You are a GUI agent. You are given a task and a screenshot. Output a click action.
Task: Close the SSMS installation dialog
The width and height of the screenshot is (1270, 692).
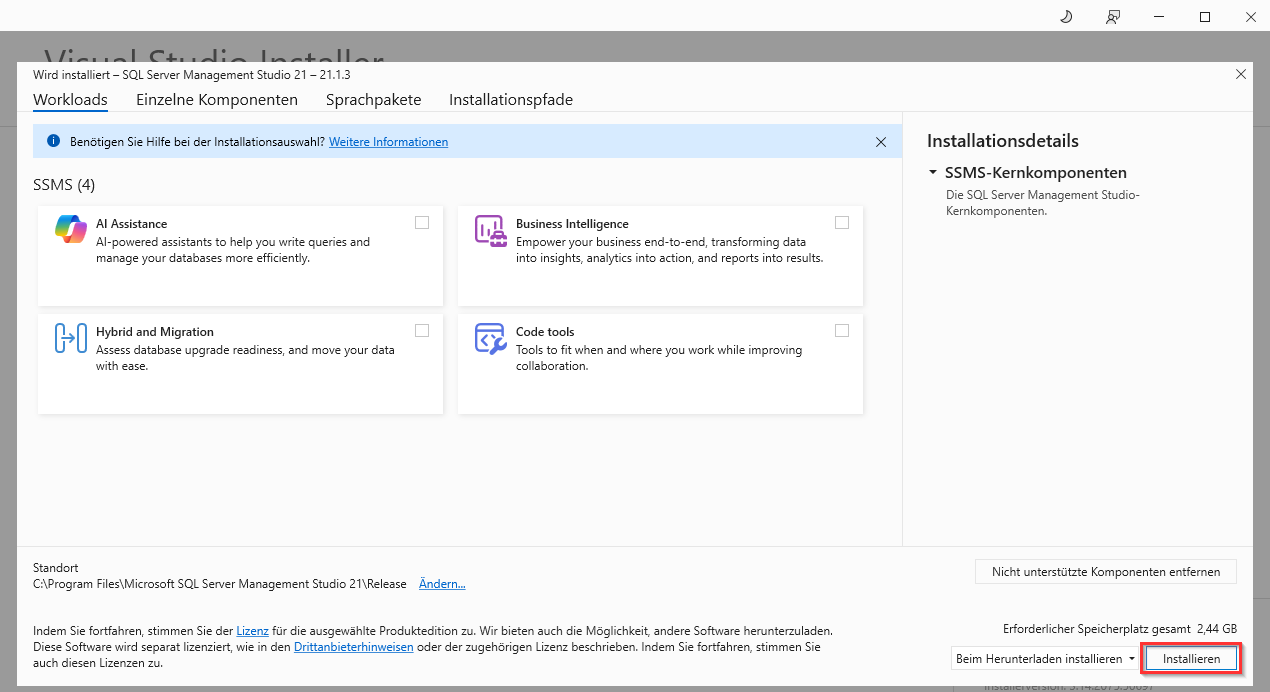(x=1241, y=74)
